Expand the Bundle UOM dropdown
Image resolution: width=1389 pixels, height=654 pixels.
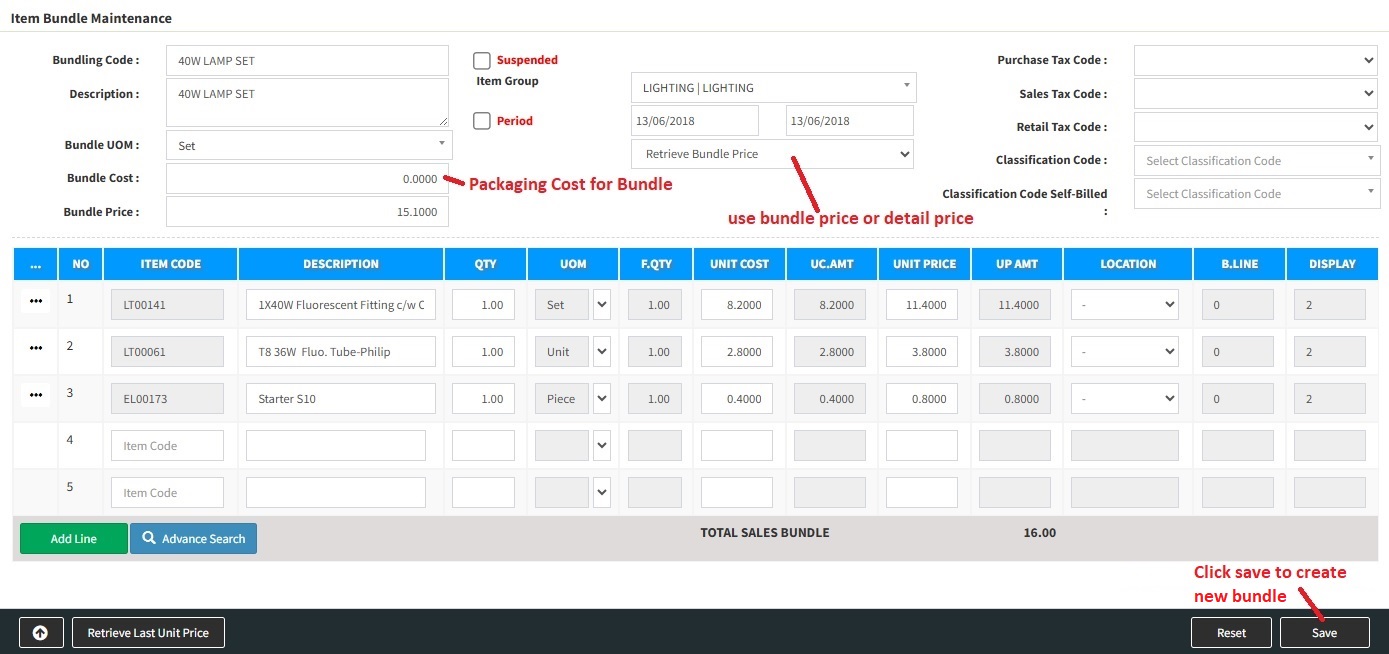(x=309, y=145)
